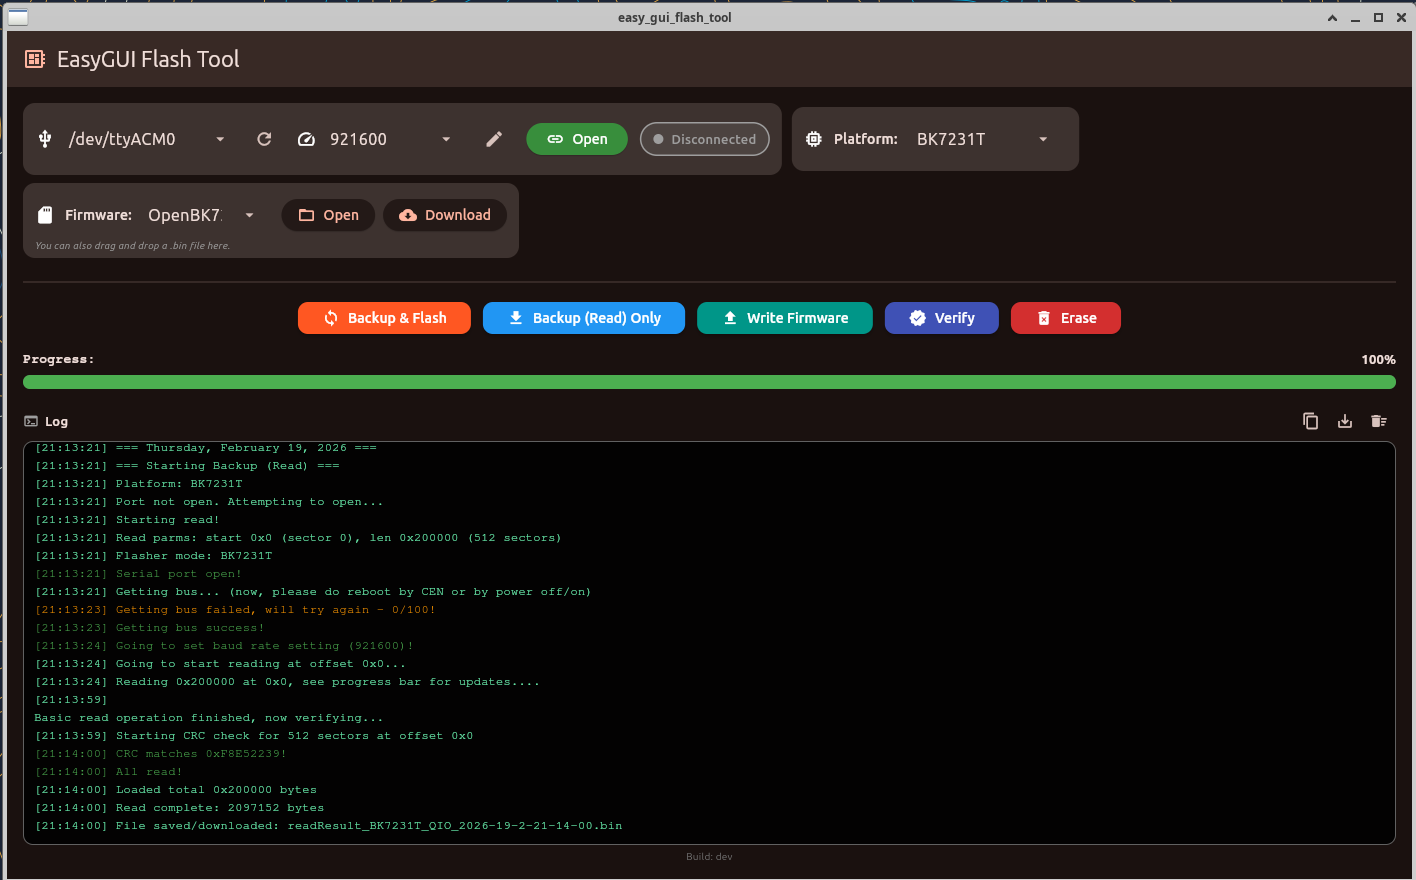Viewport: 1416px width, 880px height.
Task: Click log line 'Serial port open!'
Action: tap(138, 574)
